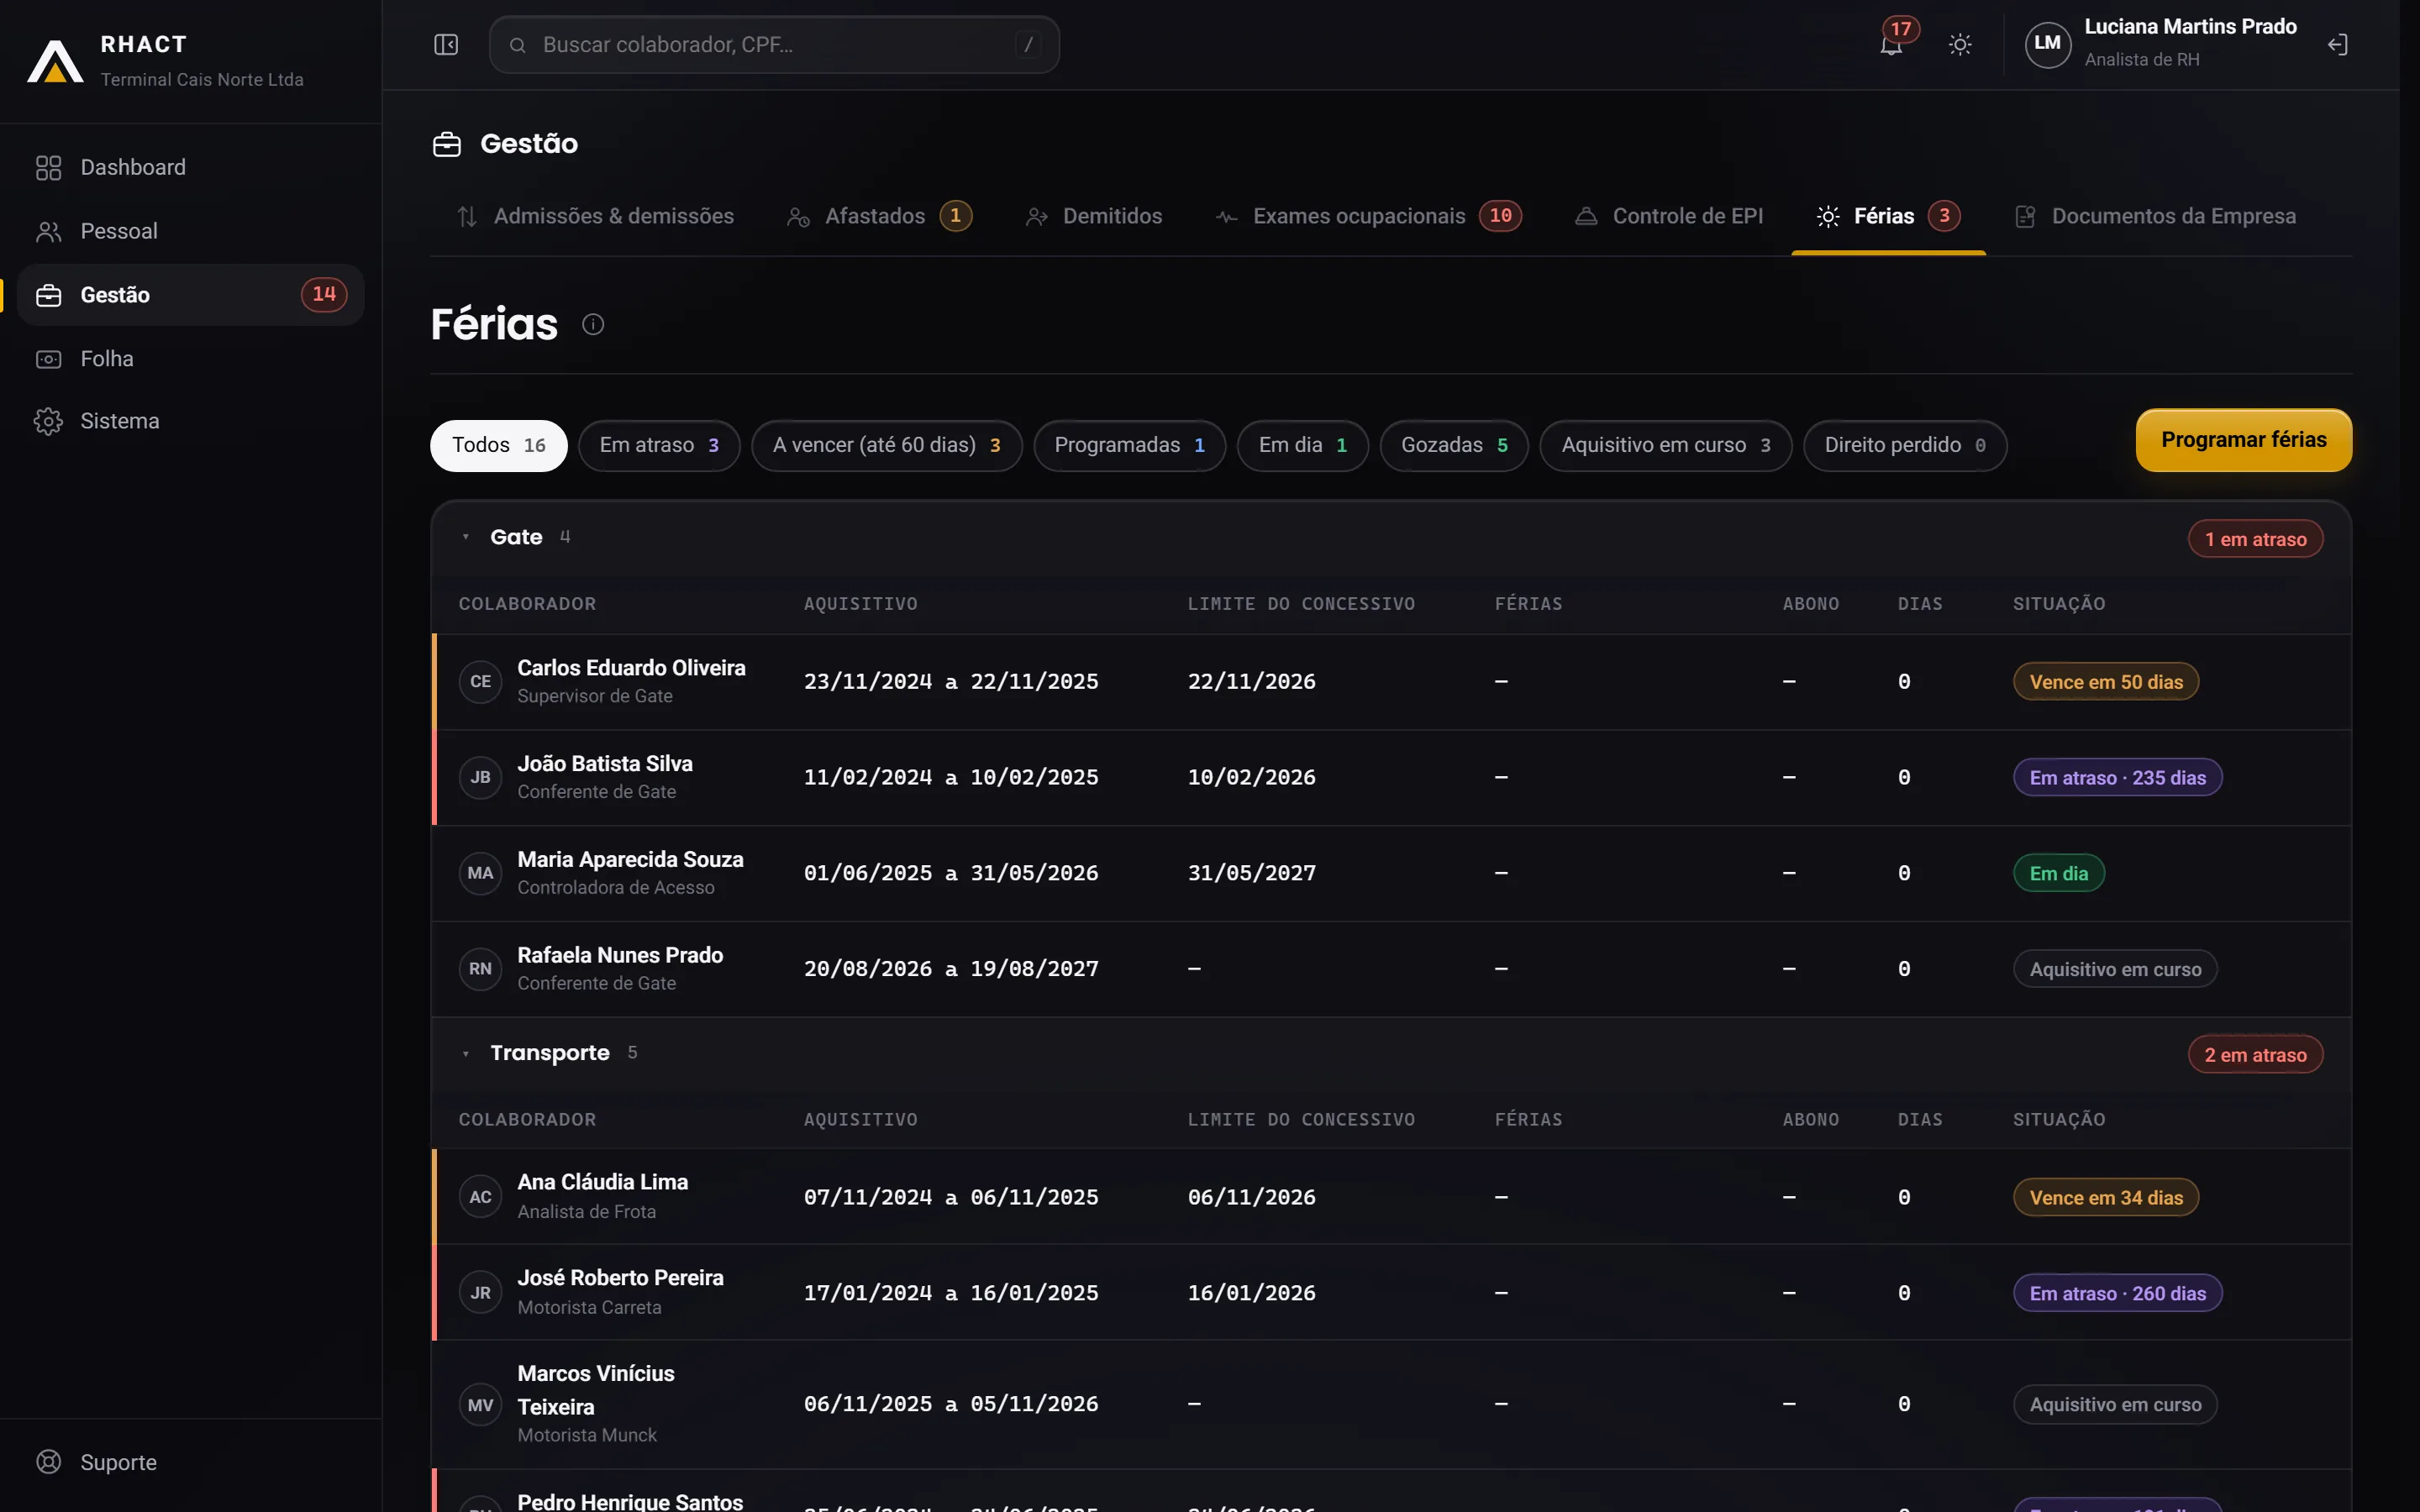
Task: Go to Dashboard in sidebar
Action: [x=190, y=167]
